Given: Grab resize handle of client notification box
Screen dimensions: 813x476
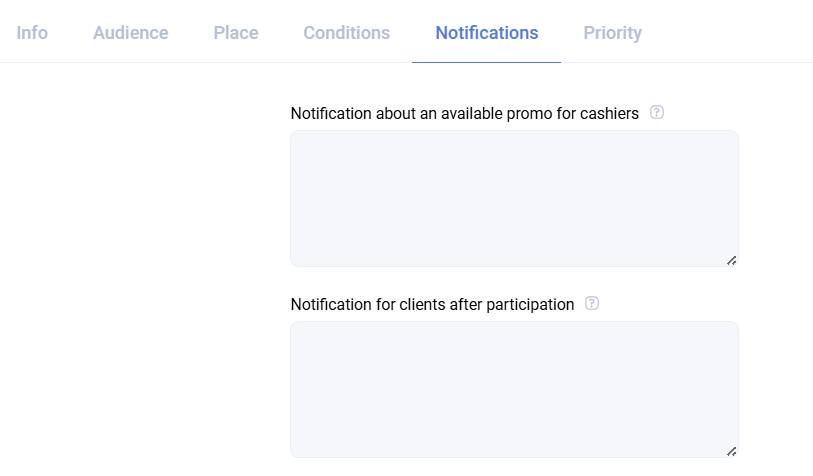Looking at the screenshot, I should 732,451.
